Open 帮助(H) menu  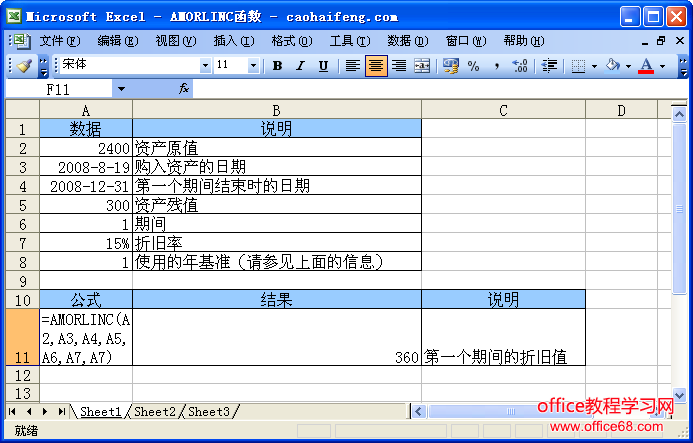[524, 41]
